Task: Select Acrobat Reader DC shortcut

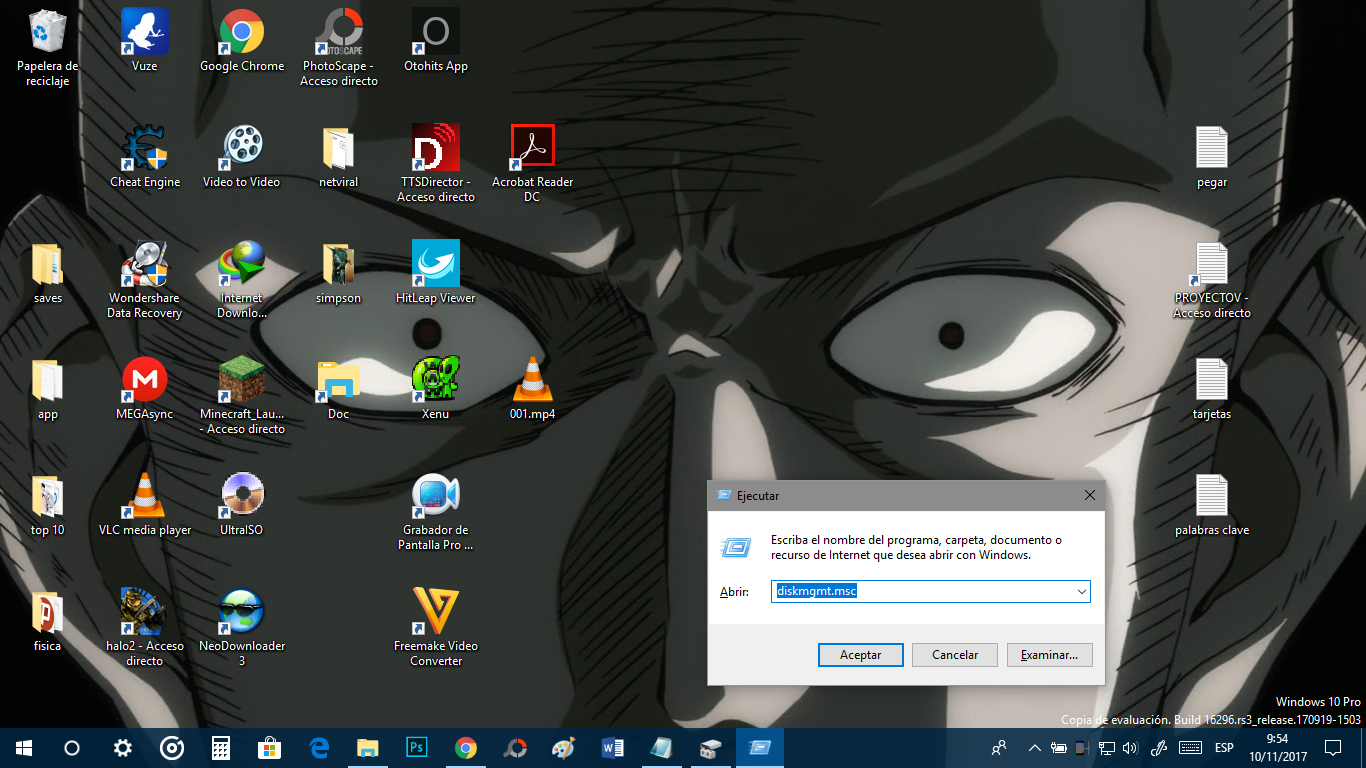Action: pyautogui.click(x=532, y=163)
